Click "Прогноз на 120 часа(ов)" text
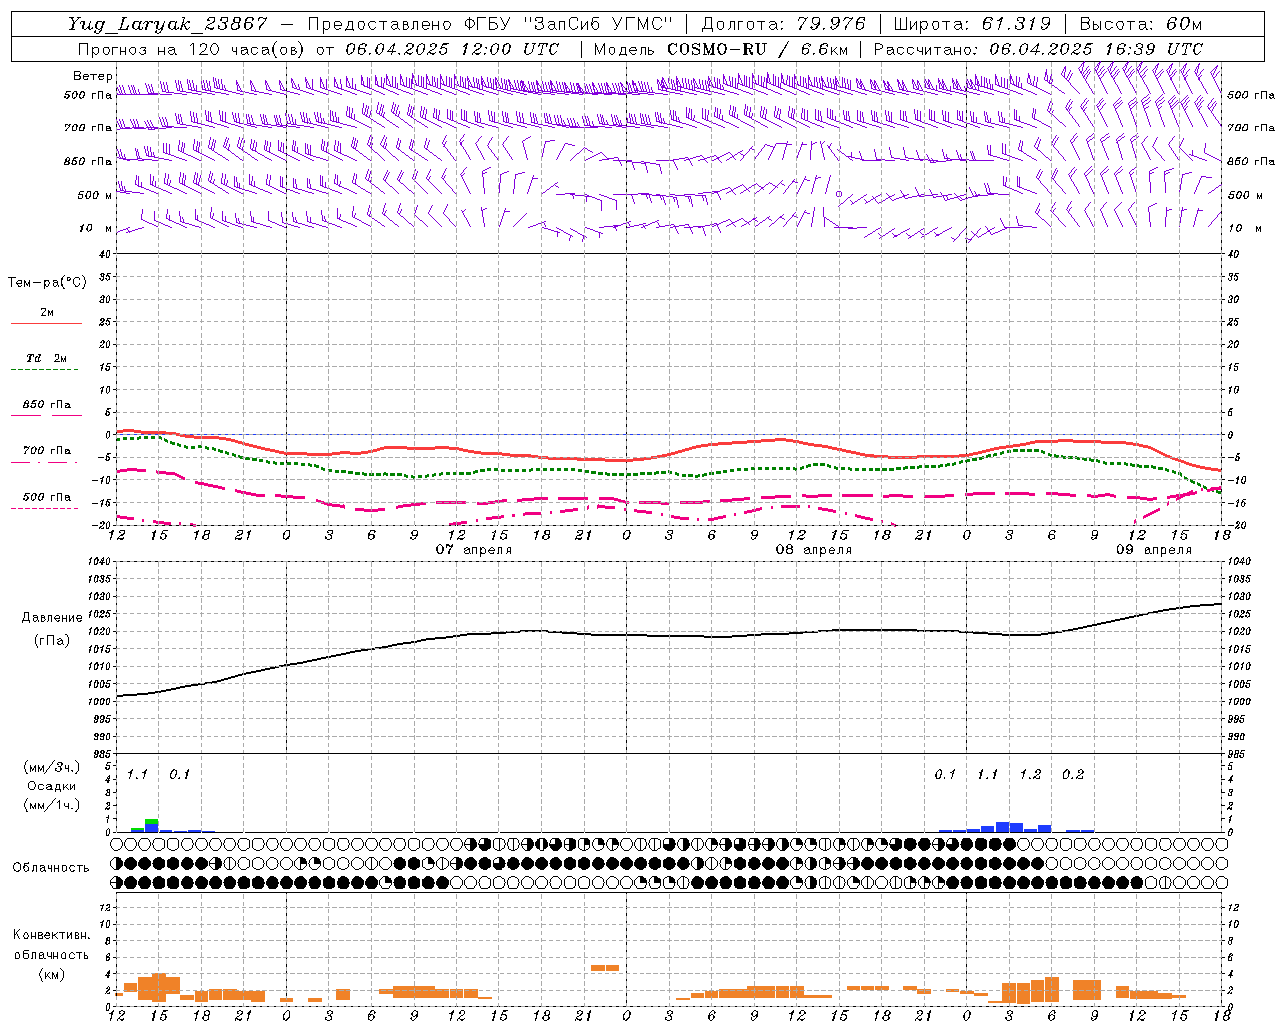 [x=192, y=49]
